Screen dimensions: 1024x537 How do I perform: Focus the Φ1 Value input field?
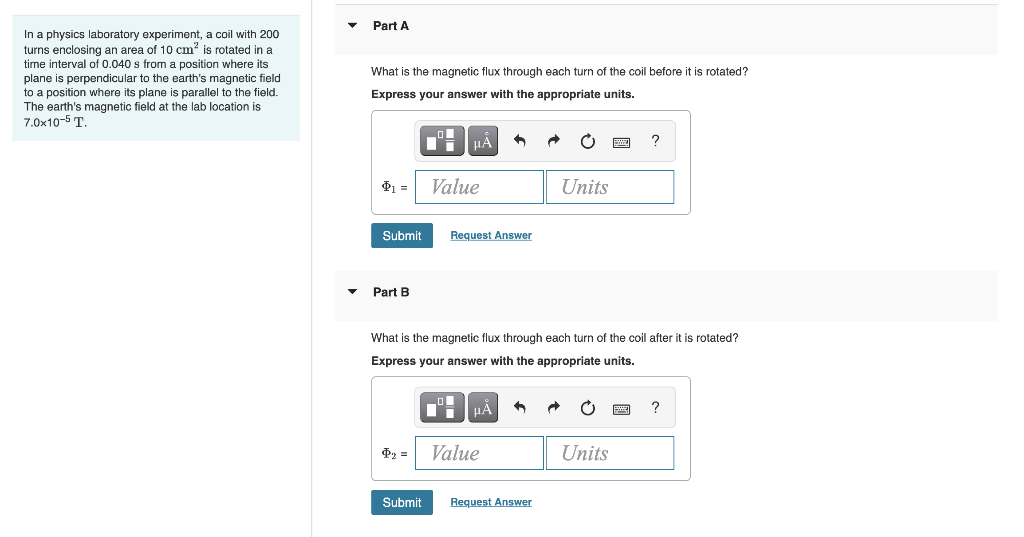479,187
